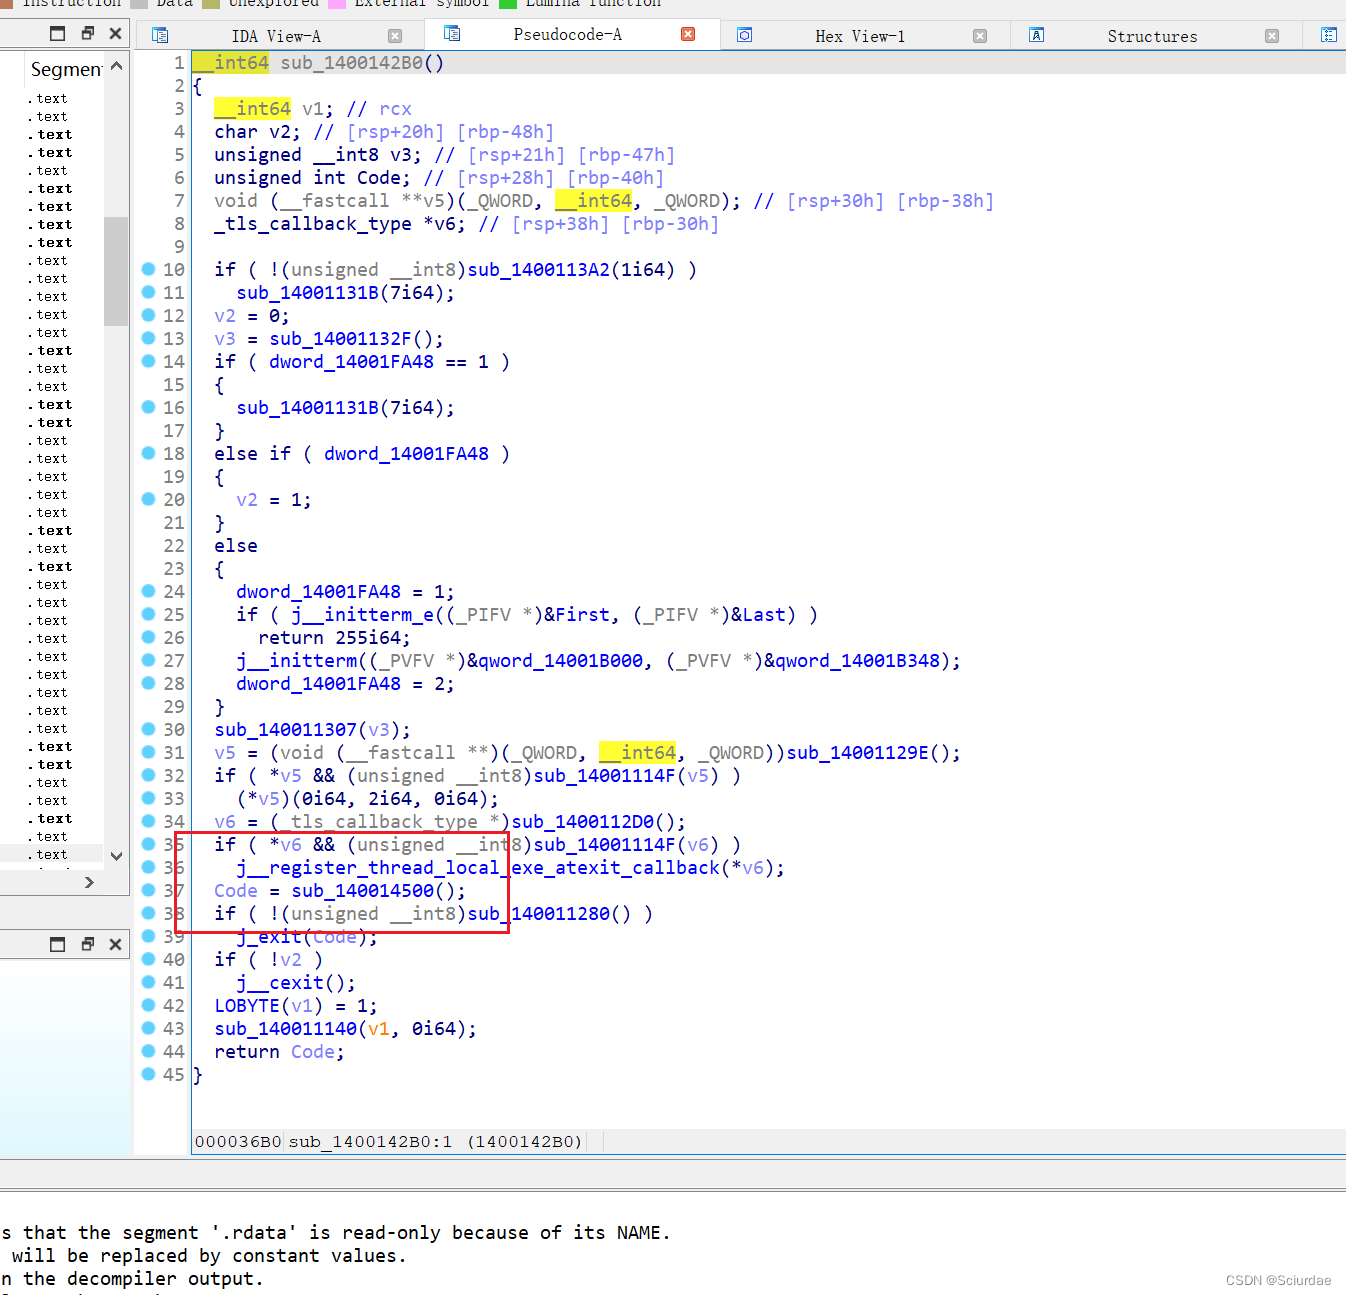The height and width of the screenshot is (1295, 1346).
Task: Click the Hex View-1 tab icon
Action: (744, 35)
